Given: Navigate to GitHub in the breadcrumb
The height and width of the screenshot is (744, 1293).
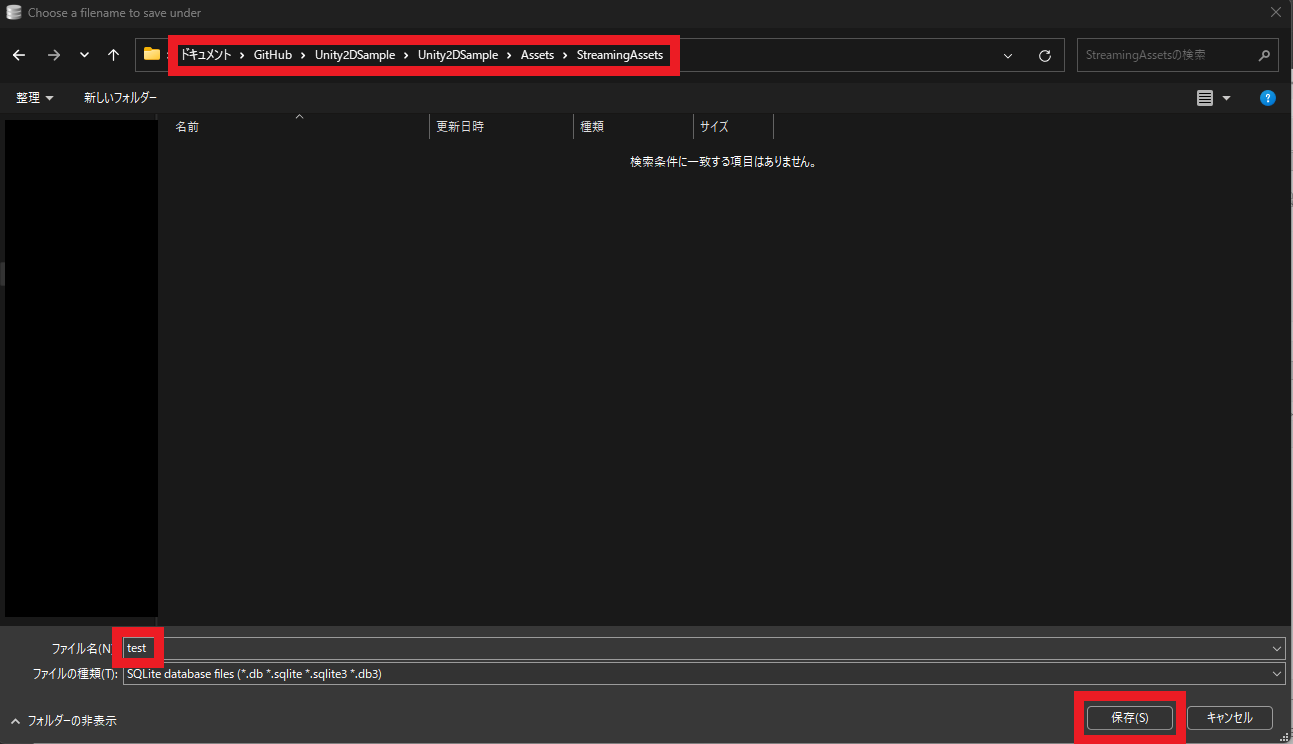Looking at the screenshot, I should (x=273, y=55).
